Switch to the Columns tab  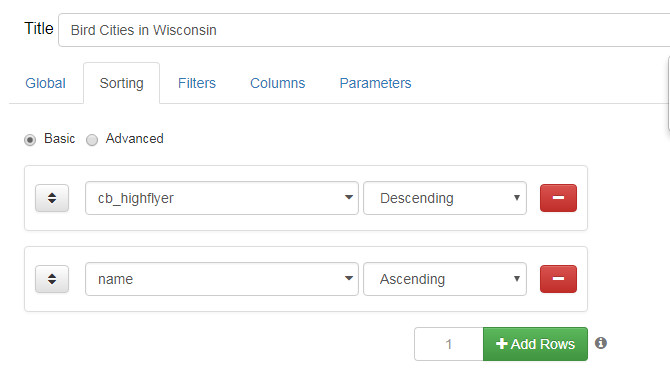(x=277, y=83)
